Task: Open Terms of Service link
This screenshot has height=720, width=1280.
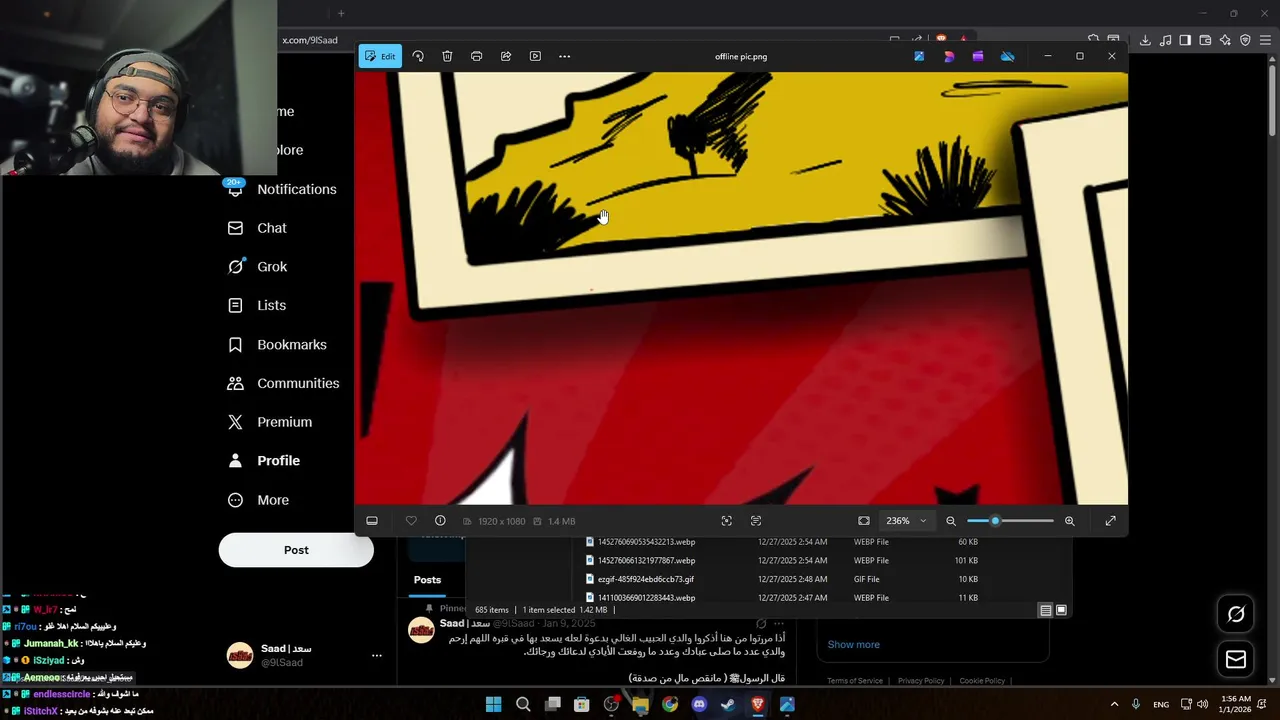Action: point(855,681)
